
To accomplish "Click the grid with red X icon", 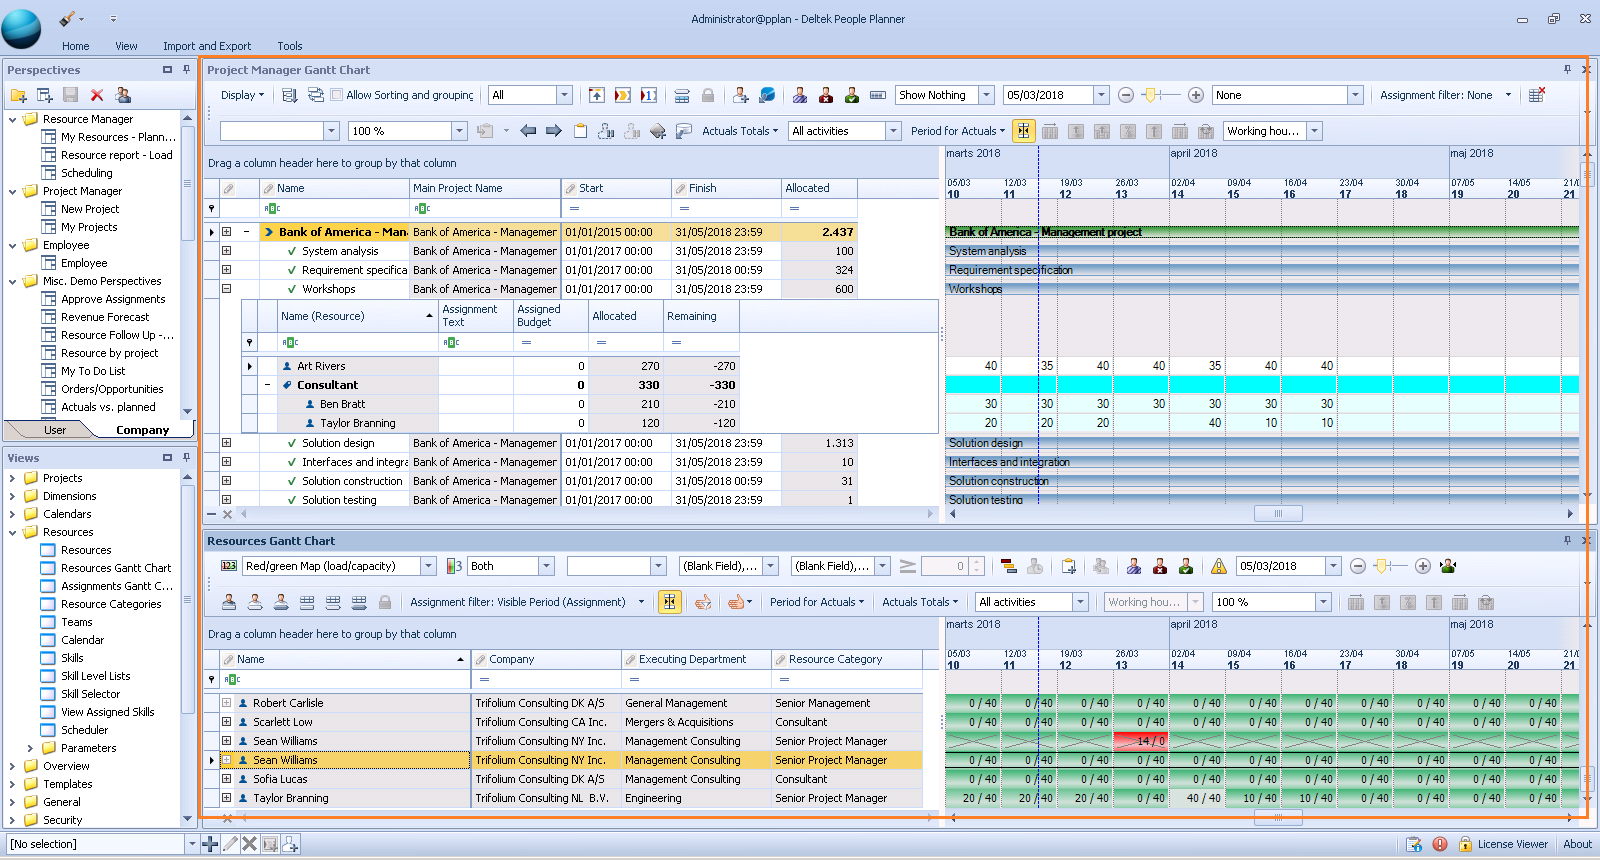I will (x=1537, y=95).
